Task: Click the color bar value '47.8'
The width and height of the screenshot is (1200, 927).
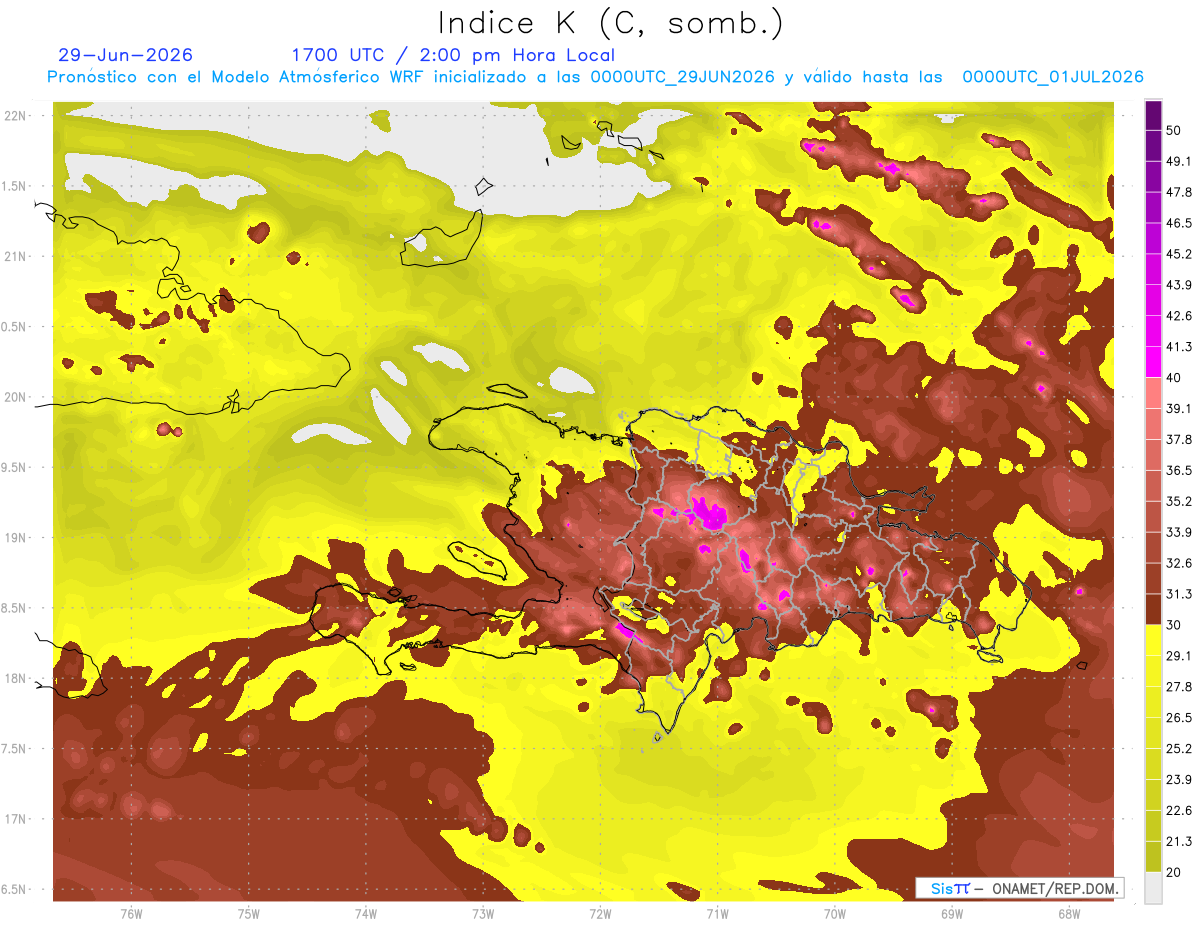Action: (1178, 192)
